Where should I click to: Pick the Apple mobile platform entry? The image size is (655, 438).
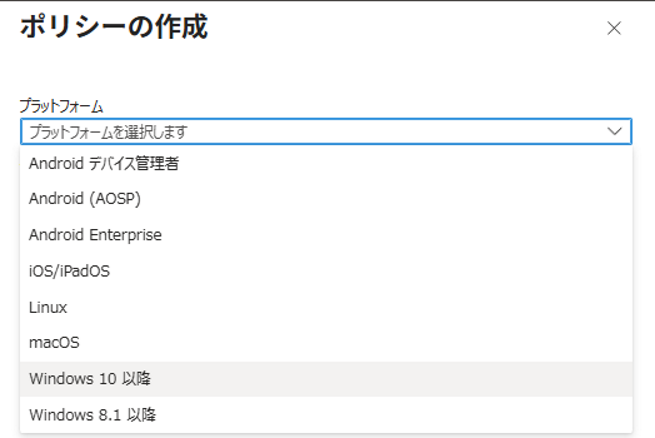[x=69, y=271]
